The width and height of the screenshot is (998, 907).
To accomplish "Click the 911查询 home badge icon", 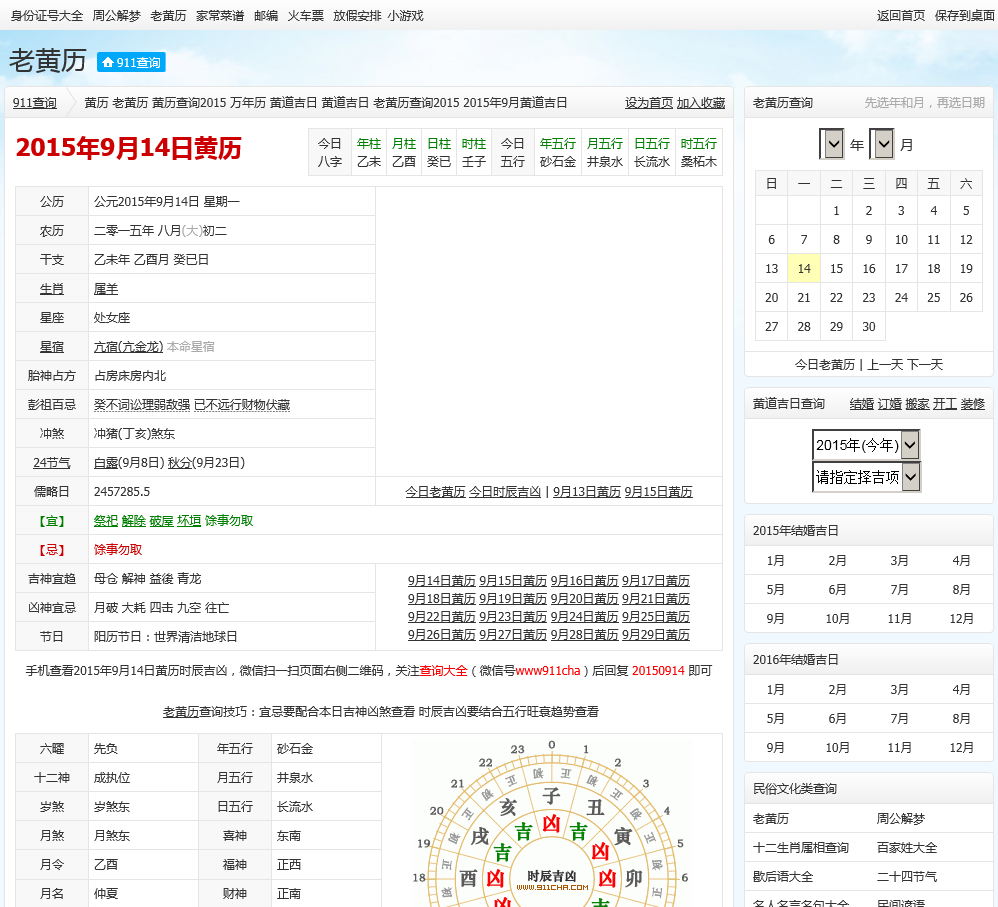I will coord(131,62).
